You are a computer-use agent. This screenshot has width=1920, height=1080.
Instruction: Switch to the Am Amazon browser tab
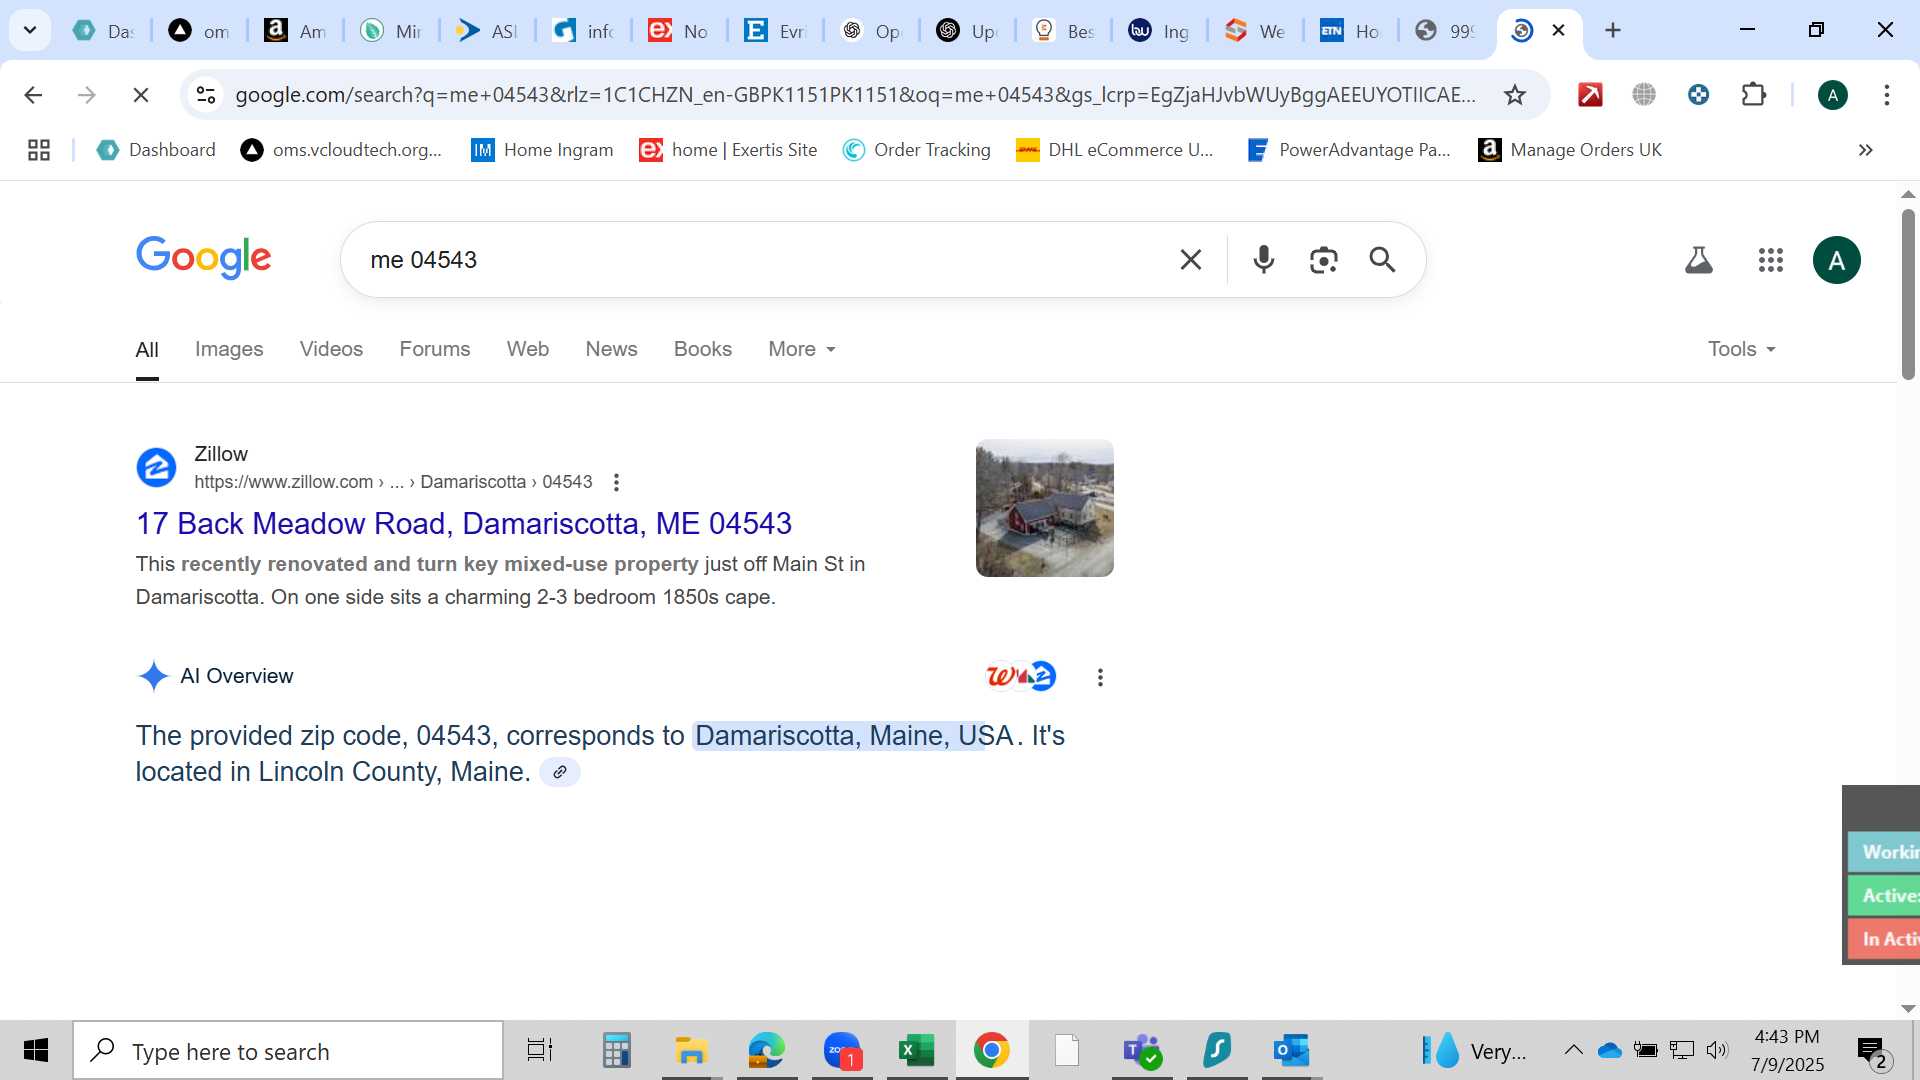pyautogui.click(x=294, y=30)
